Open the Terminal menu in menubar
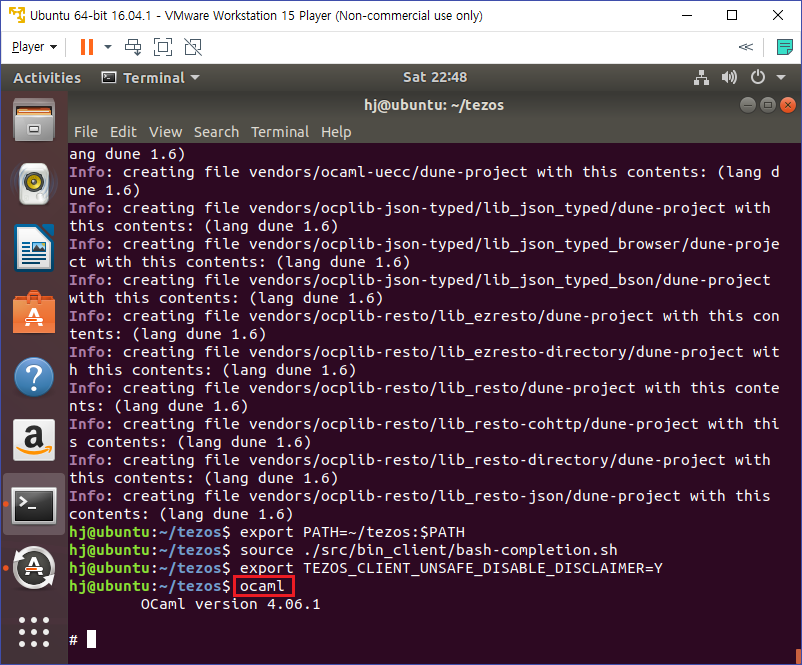Viewport: 802px width, 665px height. click(280, 132)
